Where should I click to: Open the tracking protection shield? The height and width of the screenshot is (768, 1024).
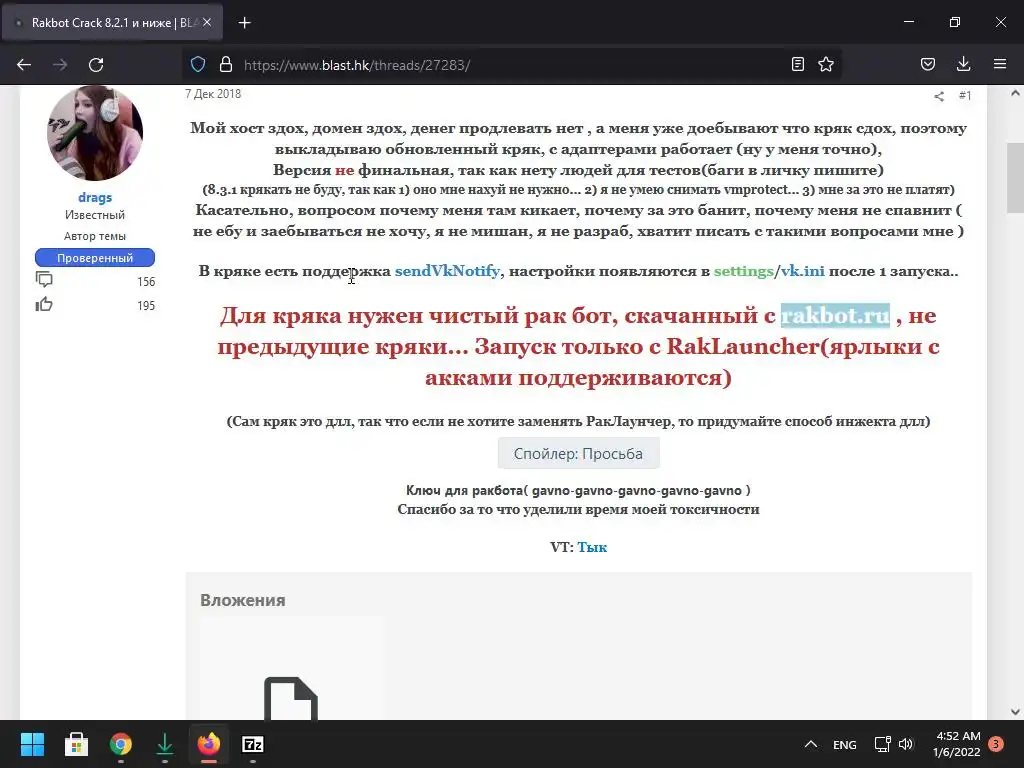tap(198, 65)
